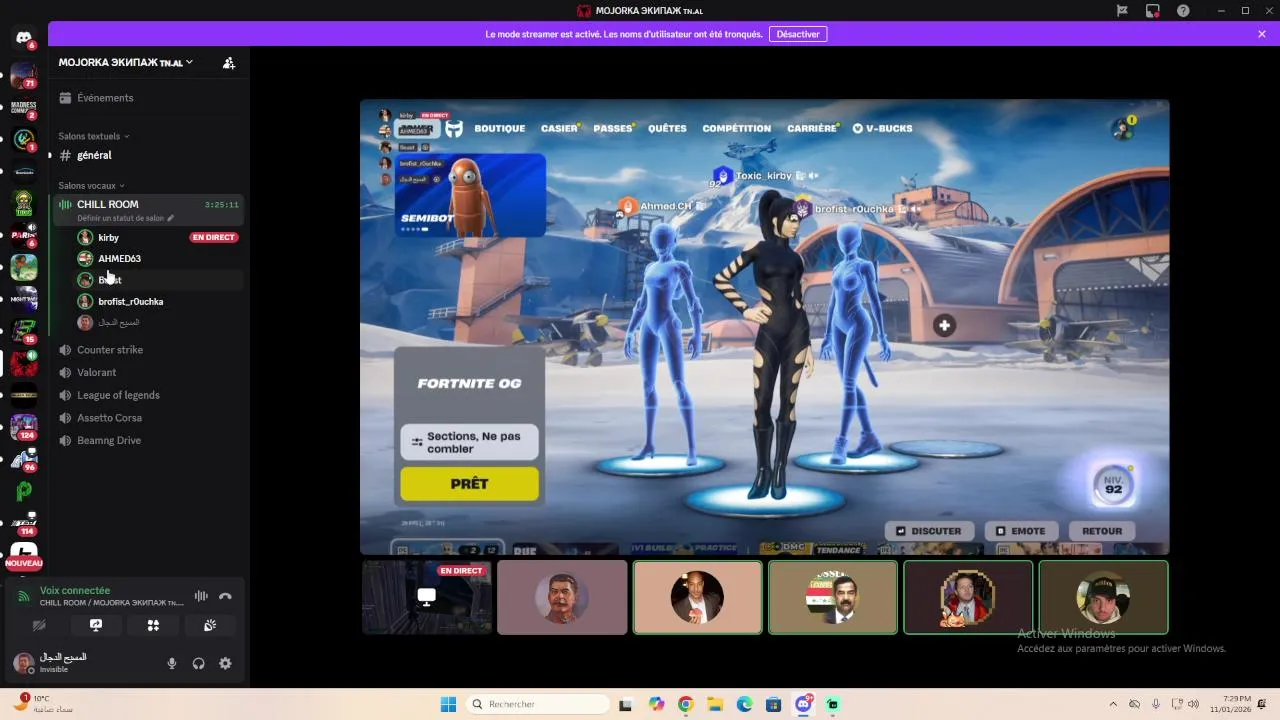1280x720 pixels.
Task: Open the soundboard icon in voice panel
Action: 210,625
